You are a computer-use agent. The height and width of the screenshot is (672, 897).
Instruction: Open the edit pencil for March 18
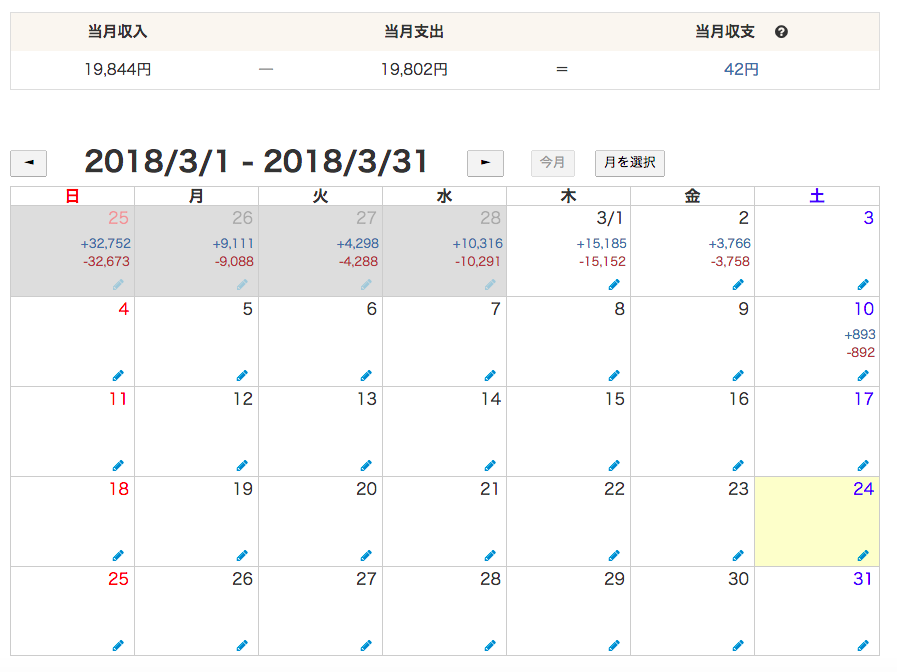[x=118, y=555]
